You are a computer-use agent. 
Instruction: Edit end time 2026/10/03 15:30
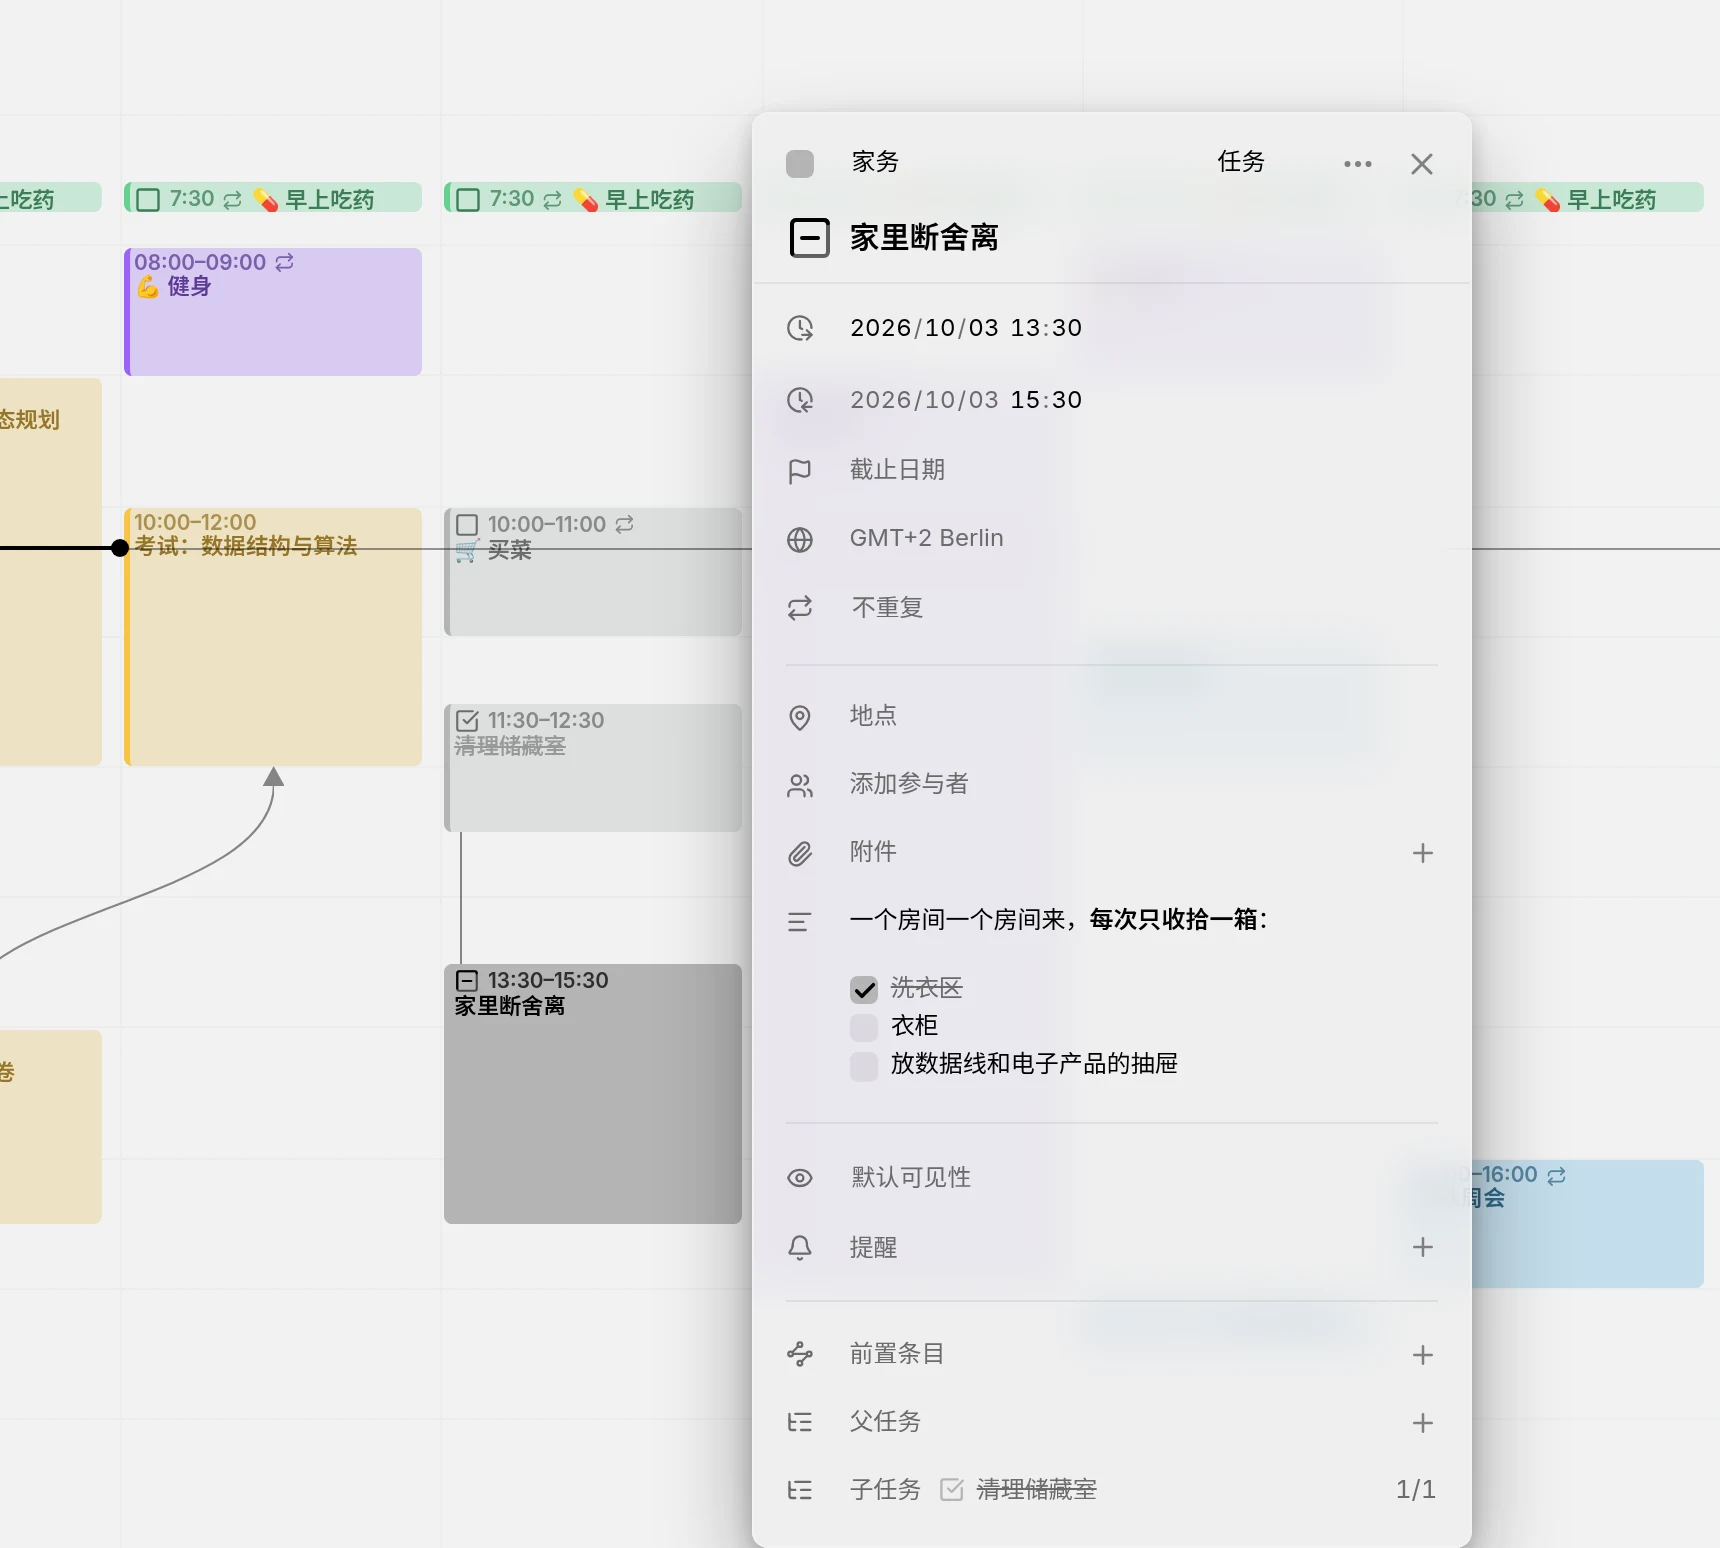tap(966, 400)
